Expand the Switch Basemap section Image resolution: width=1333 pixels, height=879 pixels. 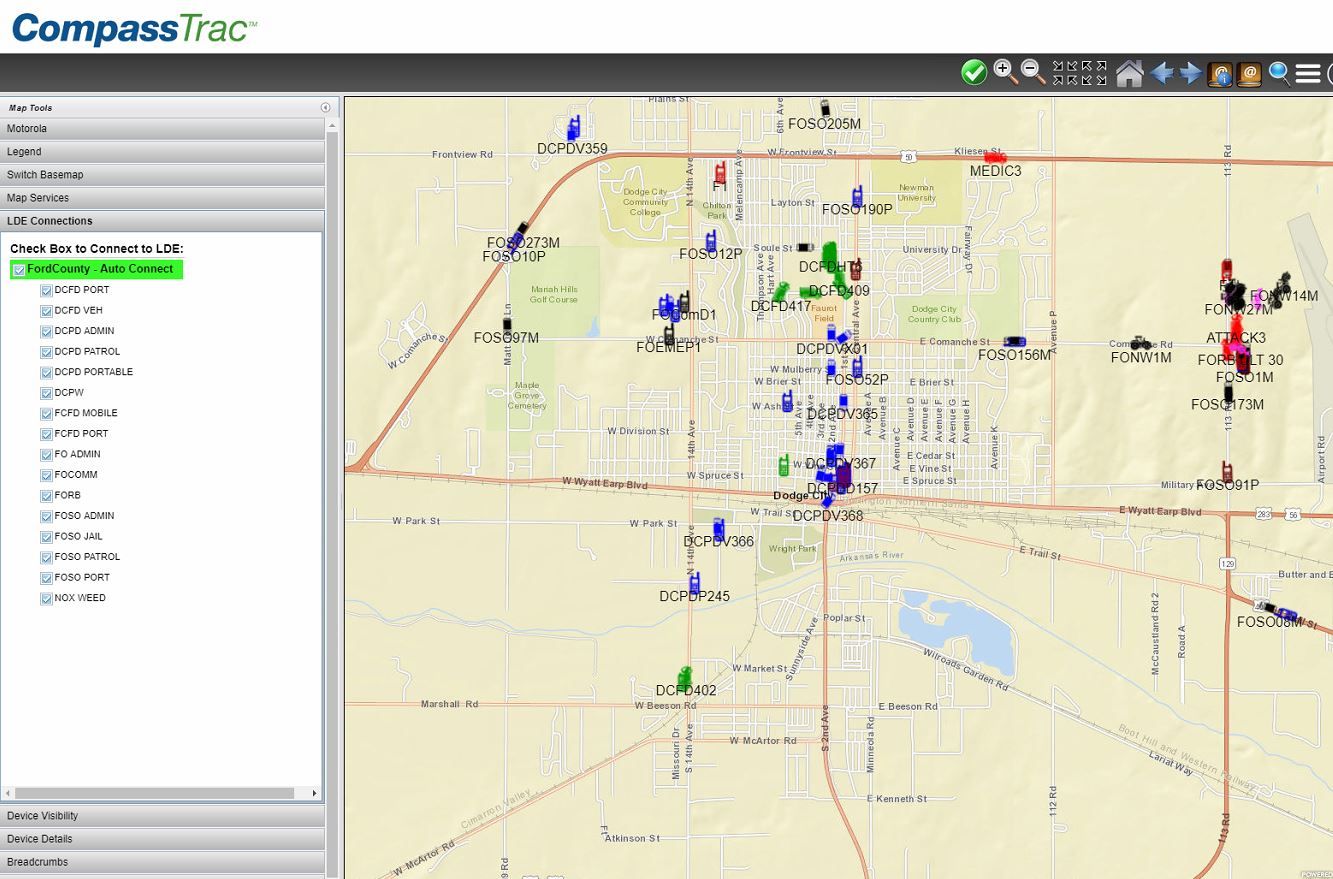pos(162,175)
